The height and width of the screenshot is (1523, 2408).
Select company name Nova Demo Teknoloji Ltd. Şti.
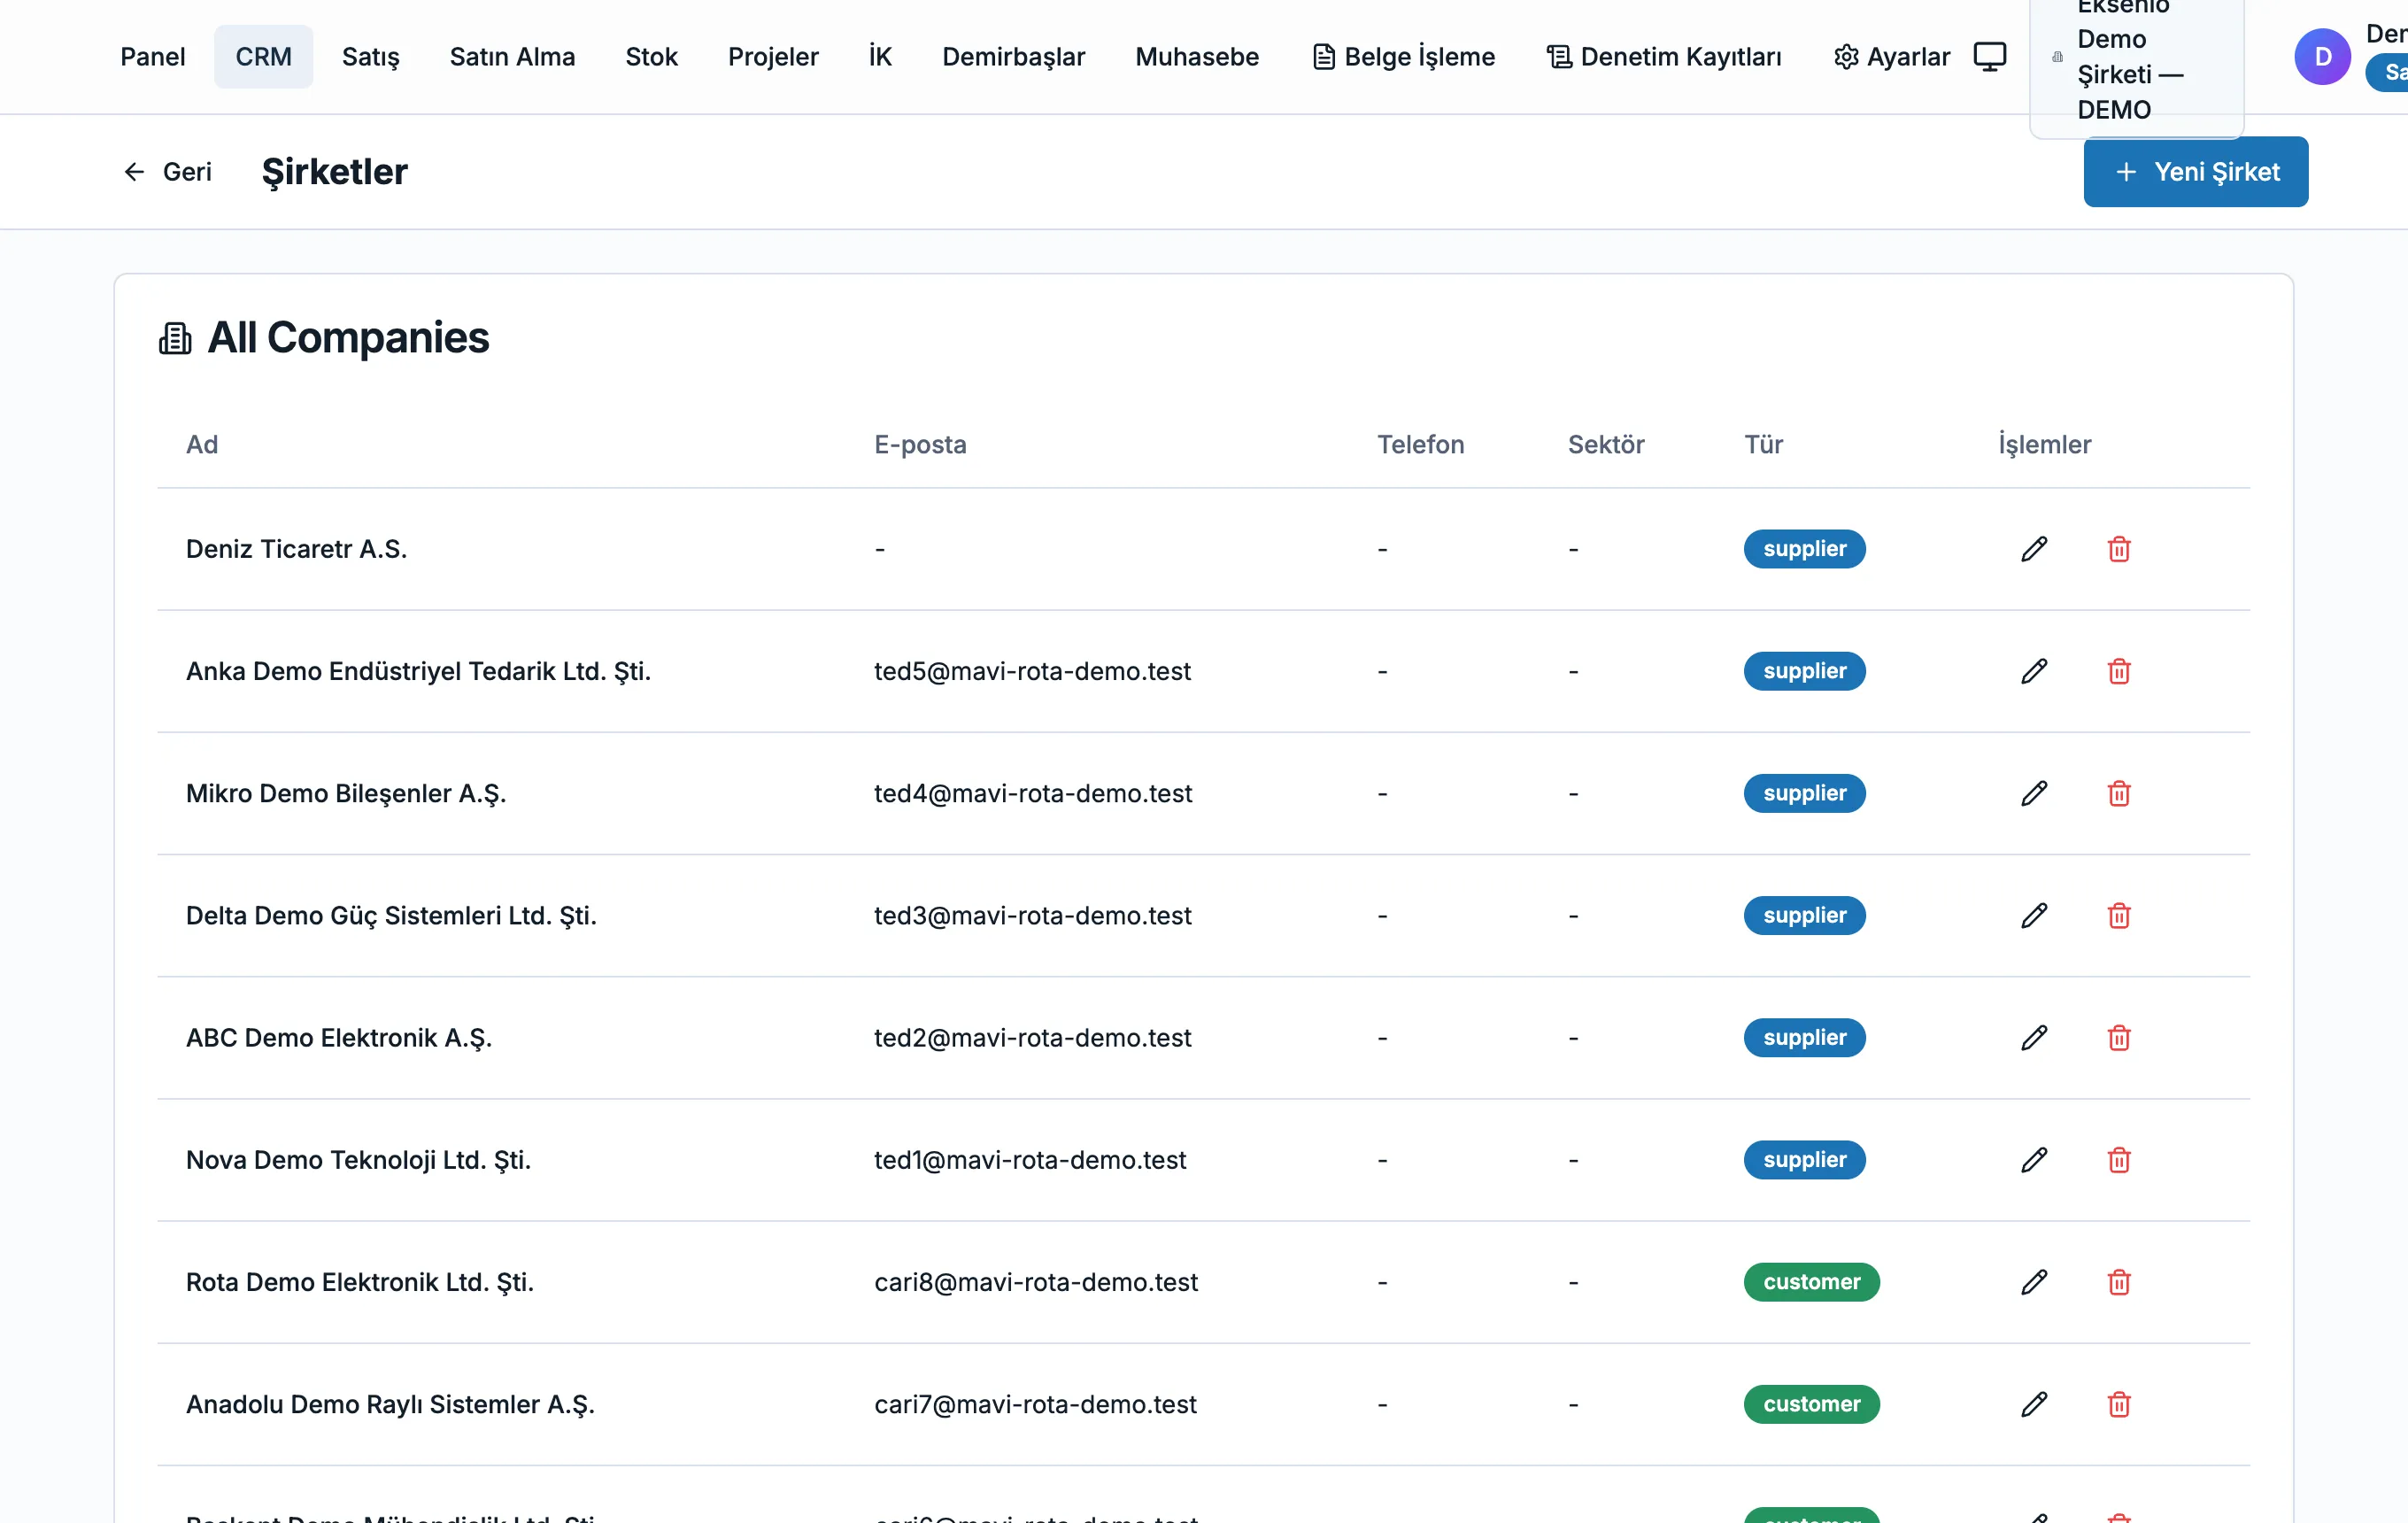(358, 1160)
